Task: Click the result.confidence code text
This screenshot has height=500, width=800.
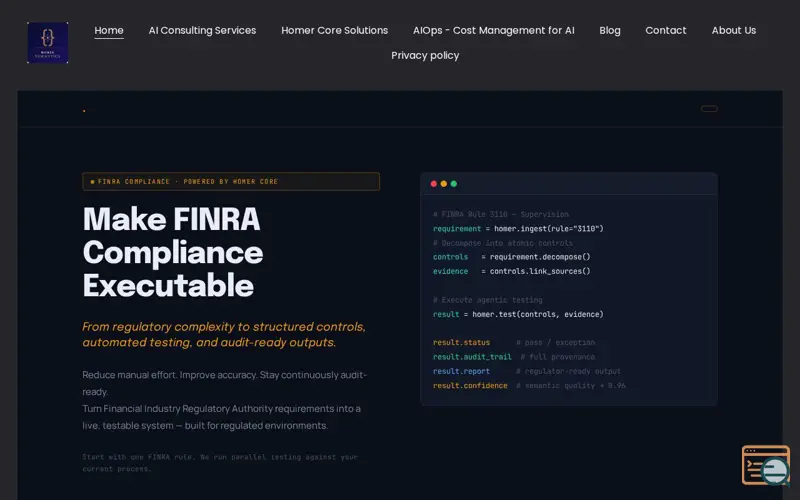Action: click(x=470, y=385)
